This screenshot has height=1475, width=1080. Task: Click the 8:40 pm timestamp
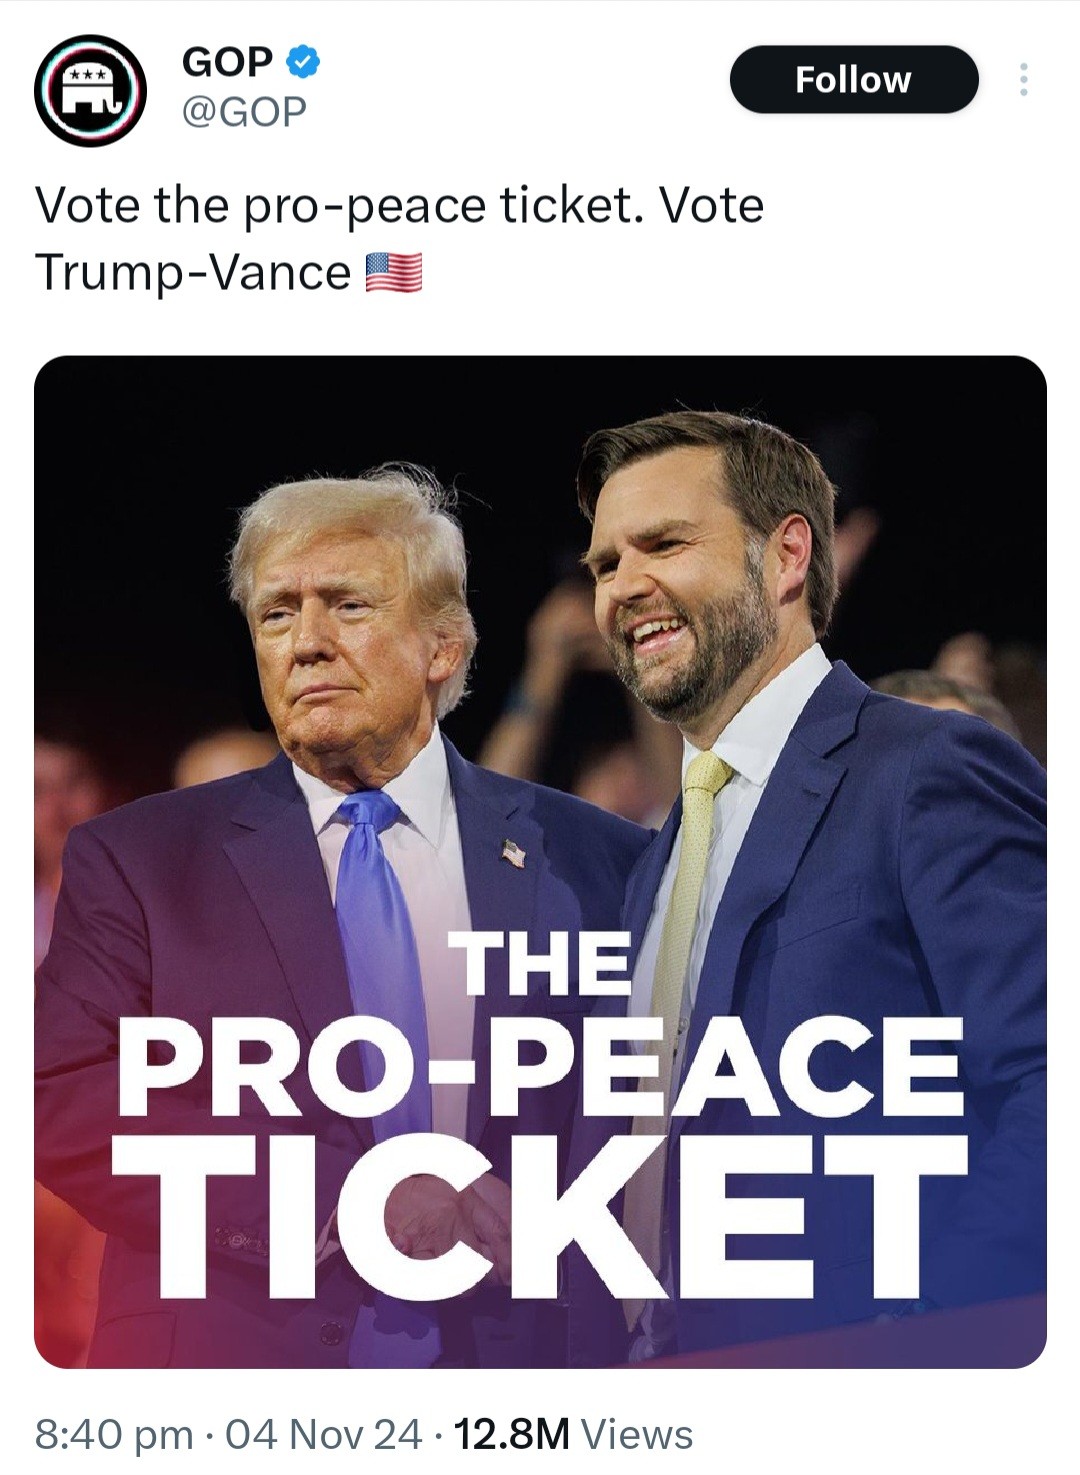point(114,1435)
